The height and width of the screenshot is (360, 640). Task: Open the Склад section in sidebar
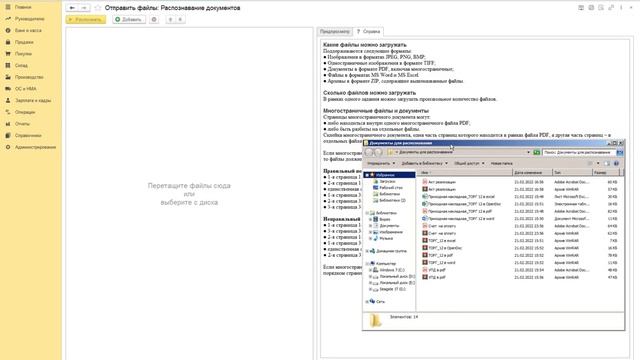tap(21, 65)
